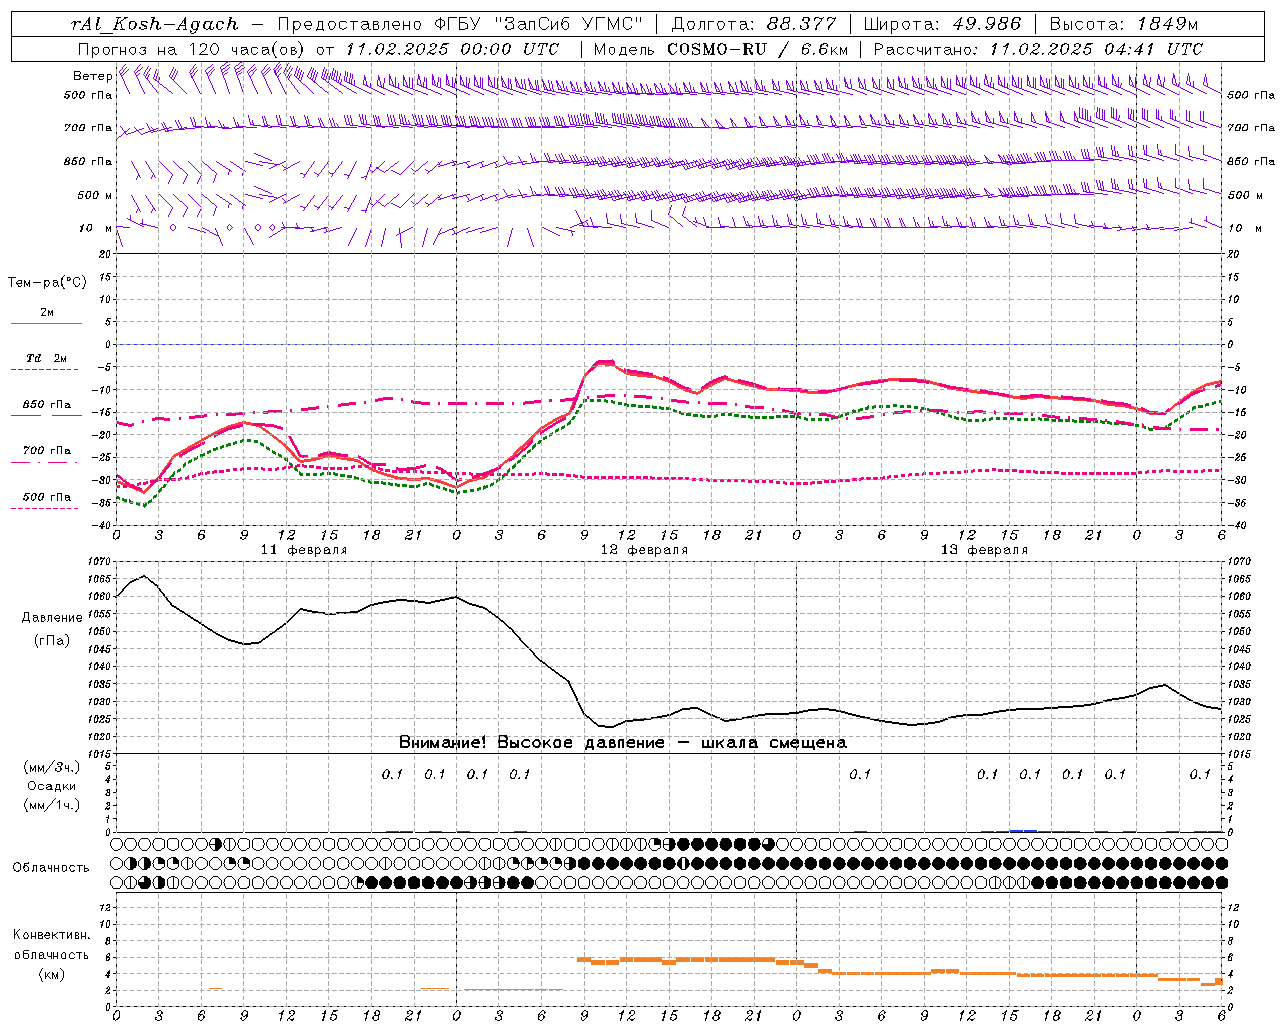This screenshot has height=1024, width=1280.
Task: Click the Конвективн. облачность (км) label
Action: [x=51, y=954]
